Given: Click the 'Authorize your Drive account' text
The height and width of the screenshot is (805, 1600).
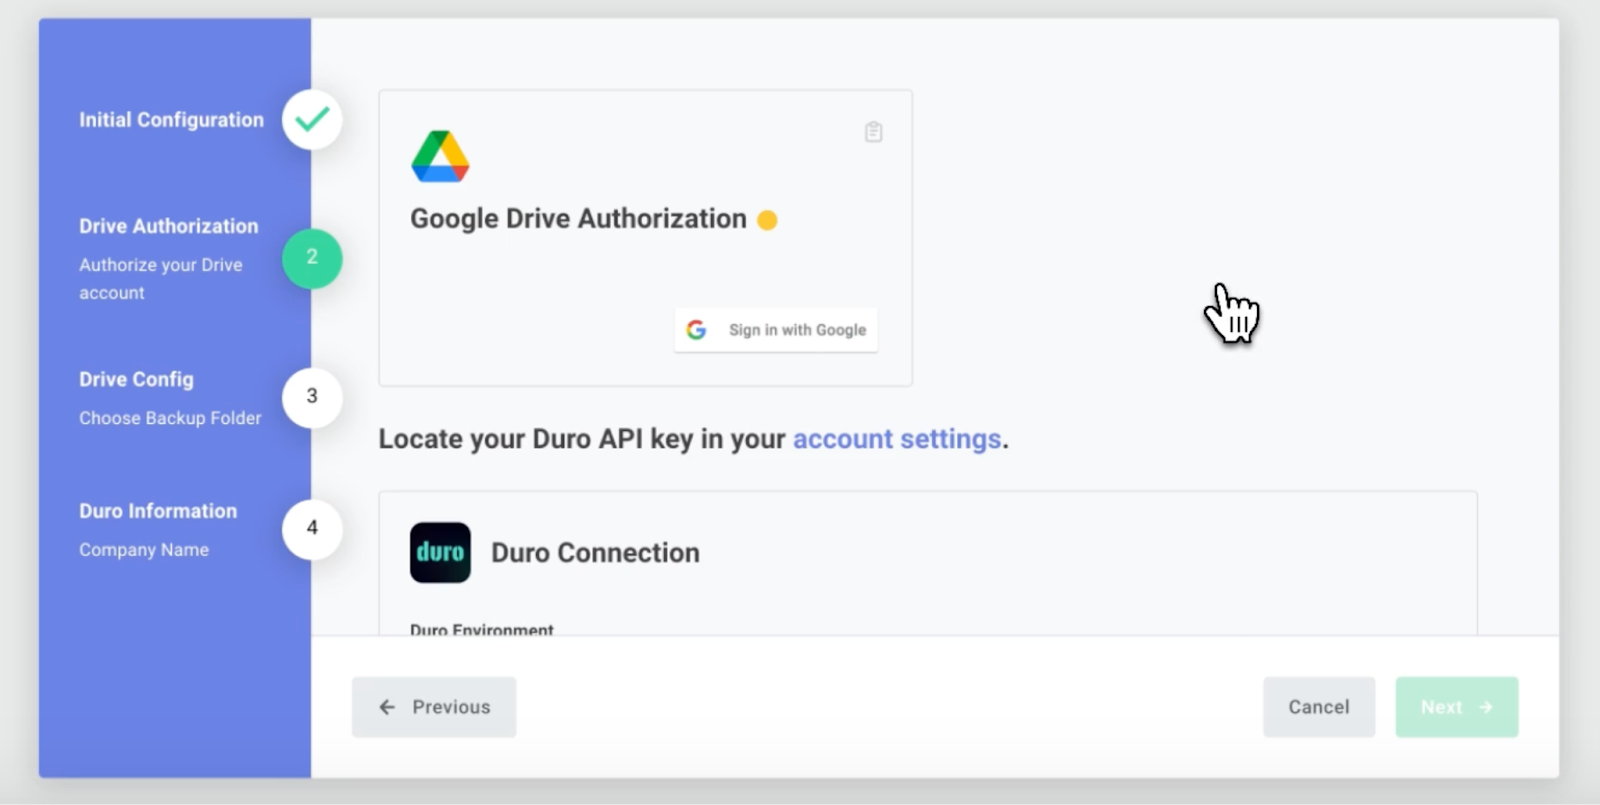Looking at the screenshot, I should click(161, 279).
